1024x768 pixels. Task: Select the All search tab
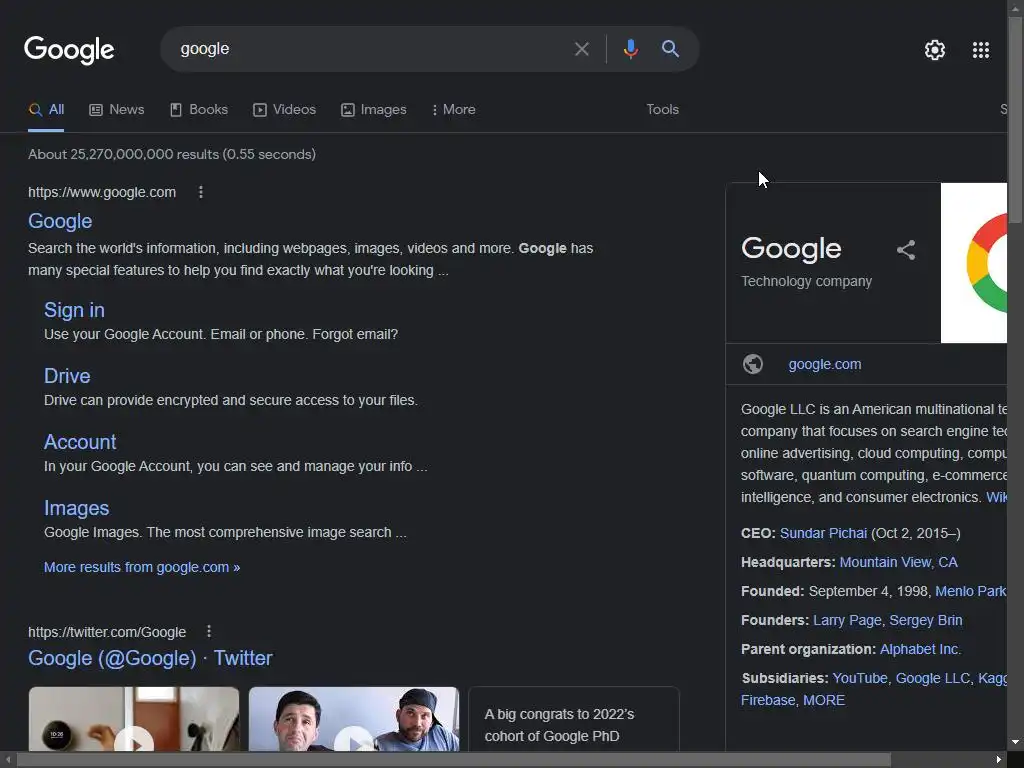pos(46,110)
